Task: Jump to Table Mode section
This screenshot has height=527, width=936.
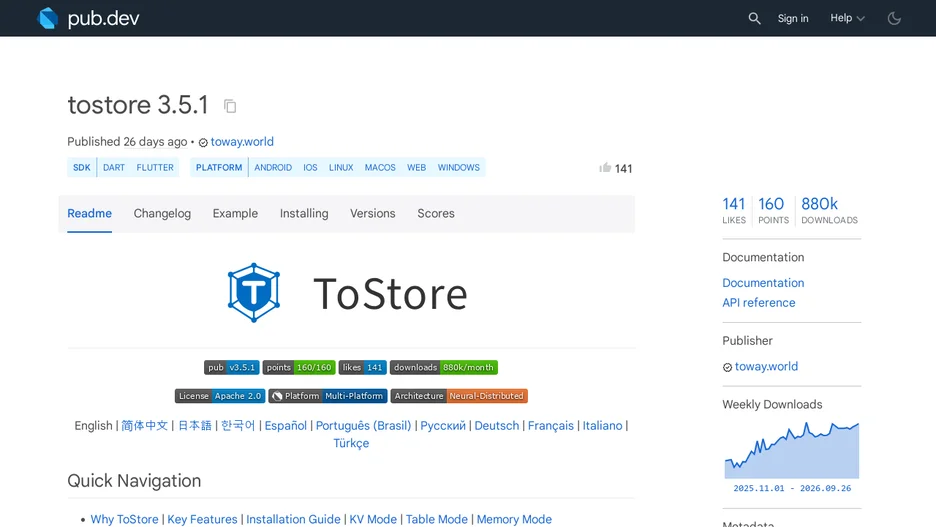Action: point(437,519)
